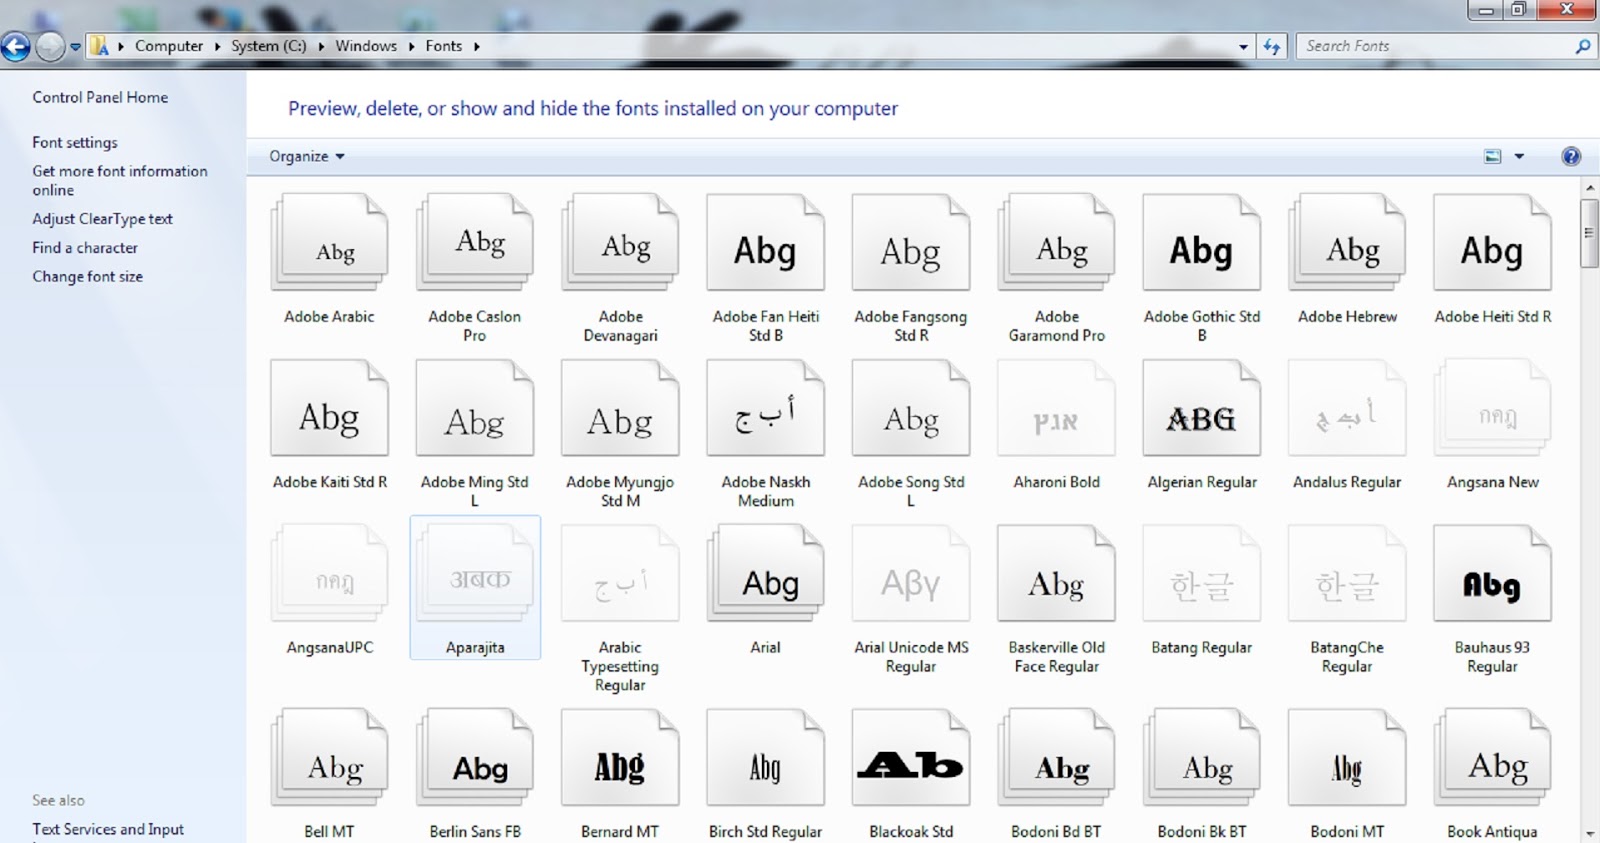1600x843 pixels.
Task: Select the Adobe Ming Std L font
Action: coord(475,409)
